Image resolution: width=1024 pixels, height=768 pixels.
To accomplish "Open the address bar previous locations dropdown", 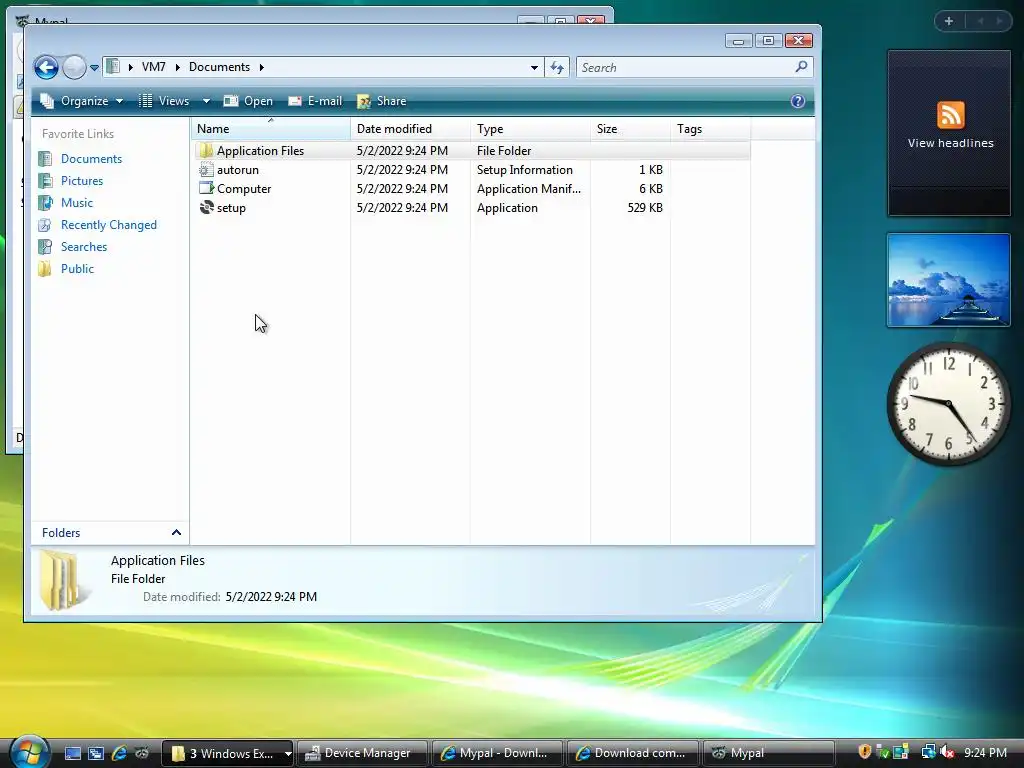I will 534,67.
